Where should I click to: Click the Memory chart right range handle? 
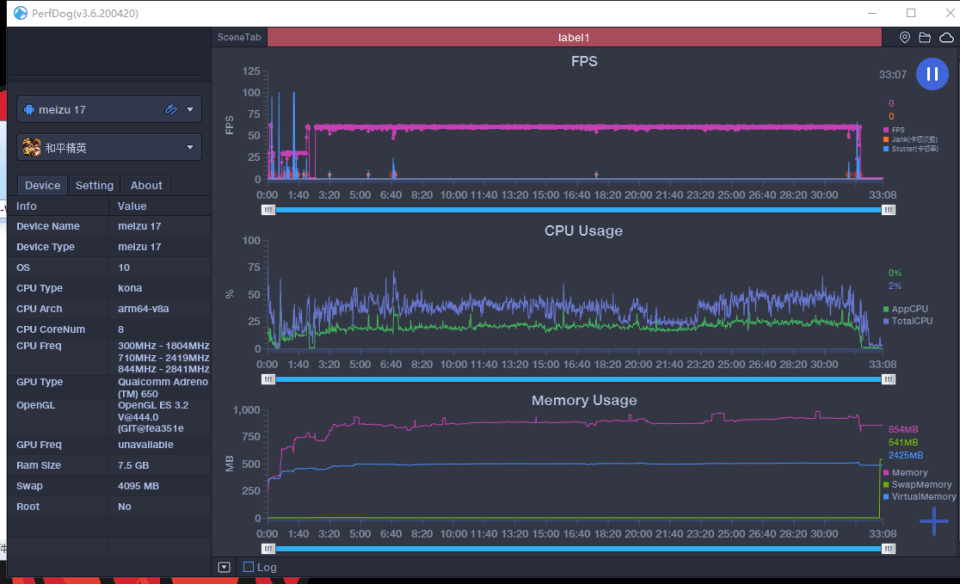(888, 549)
